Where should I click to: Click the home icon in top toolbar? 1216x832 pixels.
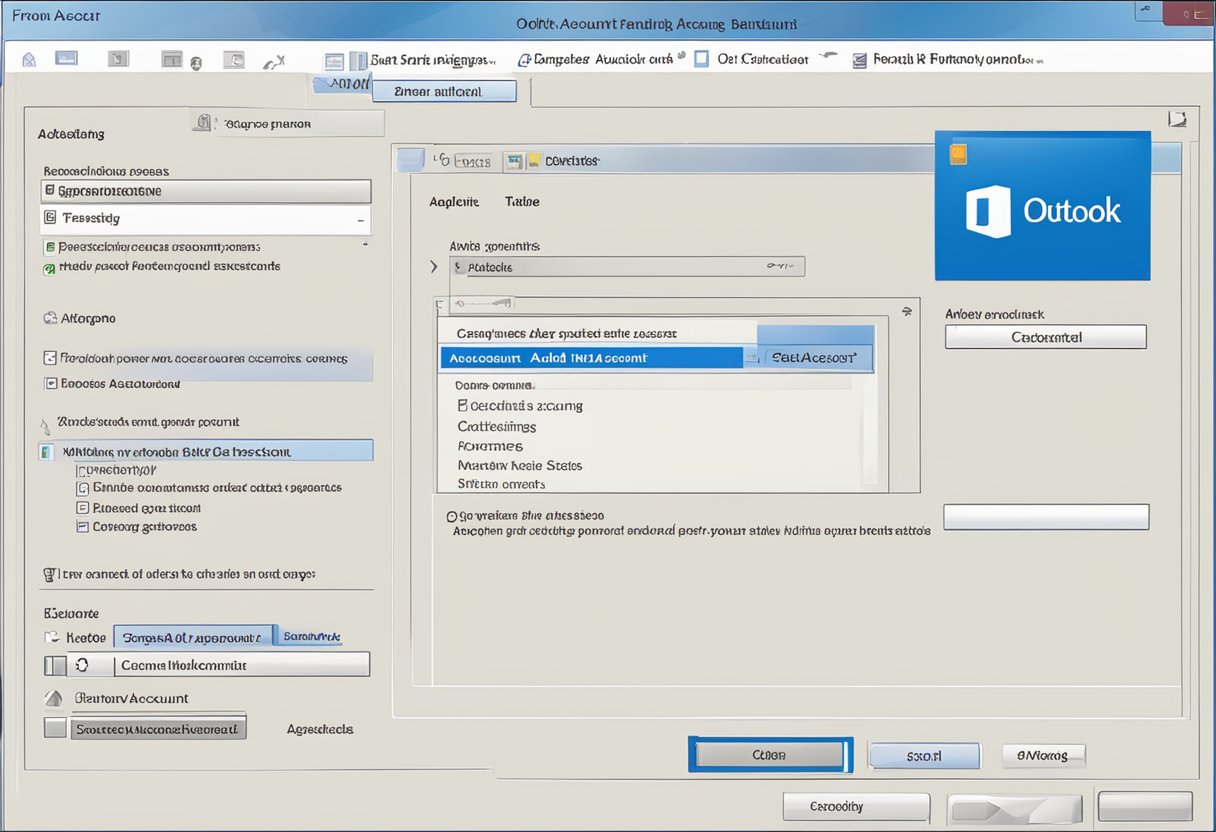tap(29, 60)
